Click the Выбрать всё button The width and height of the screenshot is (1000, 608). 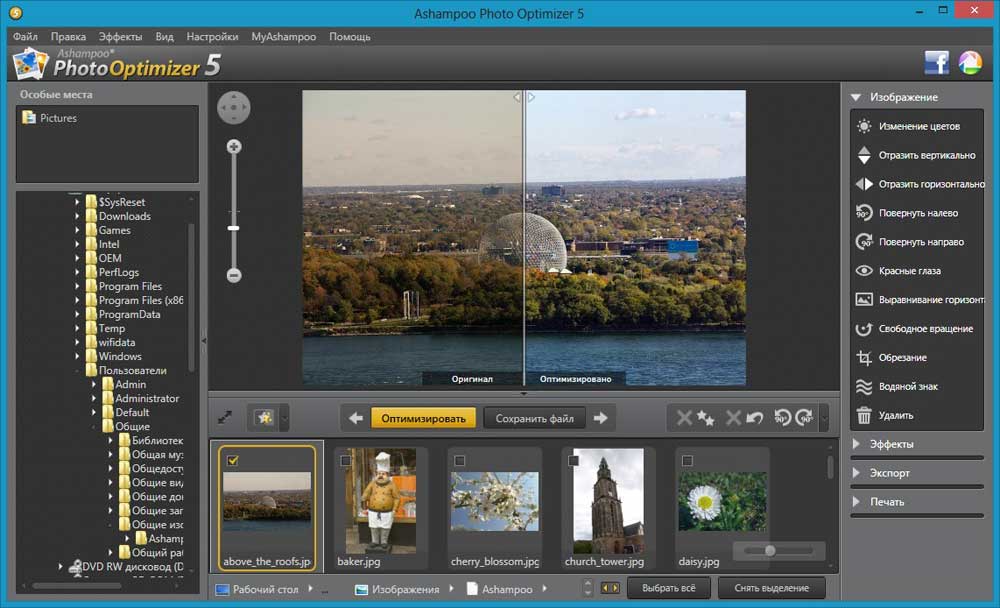pyautogui.click(x=668, y=588)
